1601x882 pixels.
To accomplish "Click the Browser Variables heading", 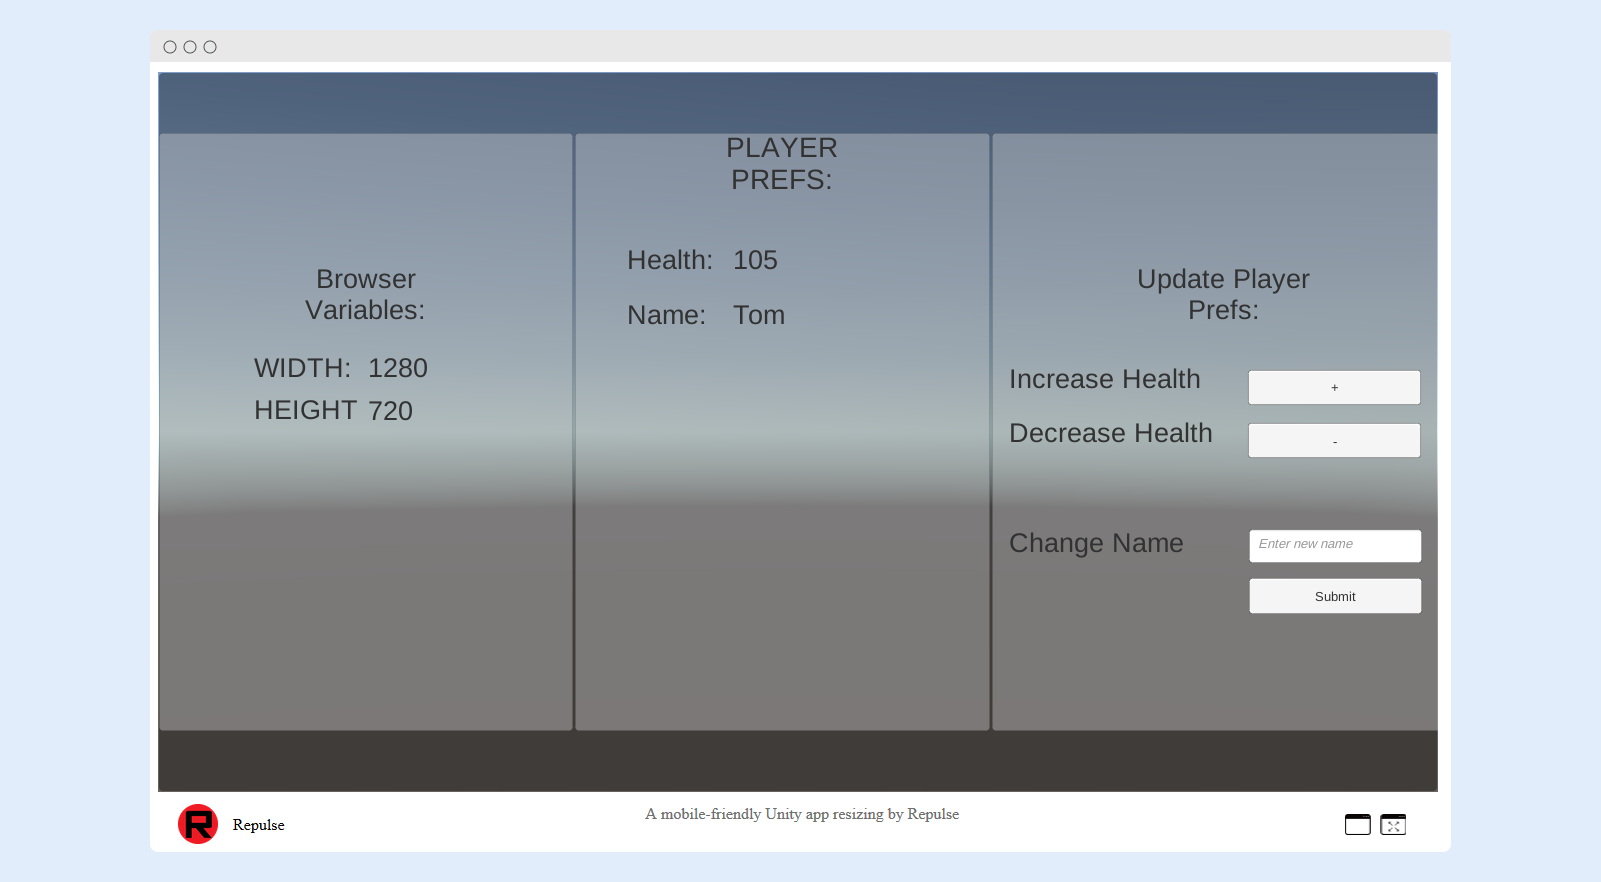I will (x=365, y=294).
